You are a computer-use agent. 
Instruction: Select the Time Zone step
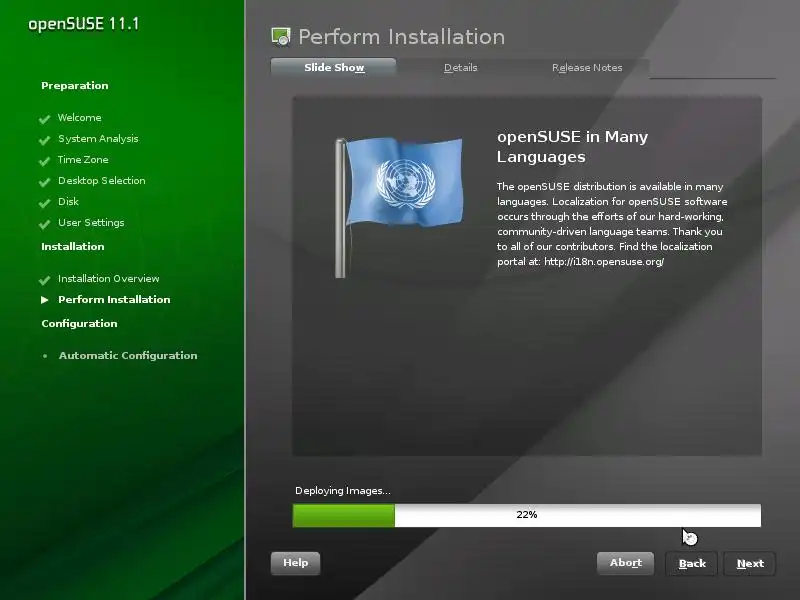click(x=83, y=160)
